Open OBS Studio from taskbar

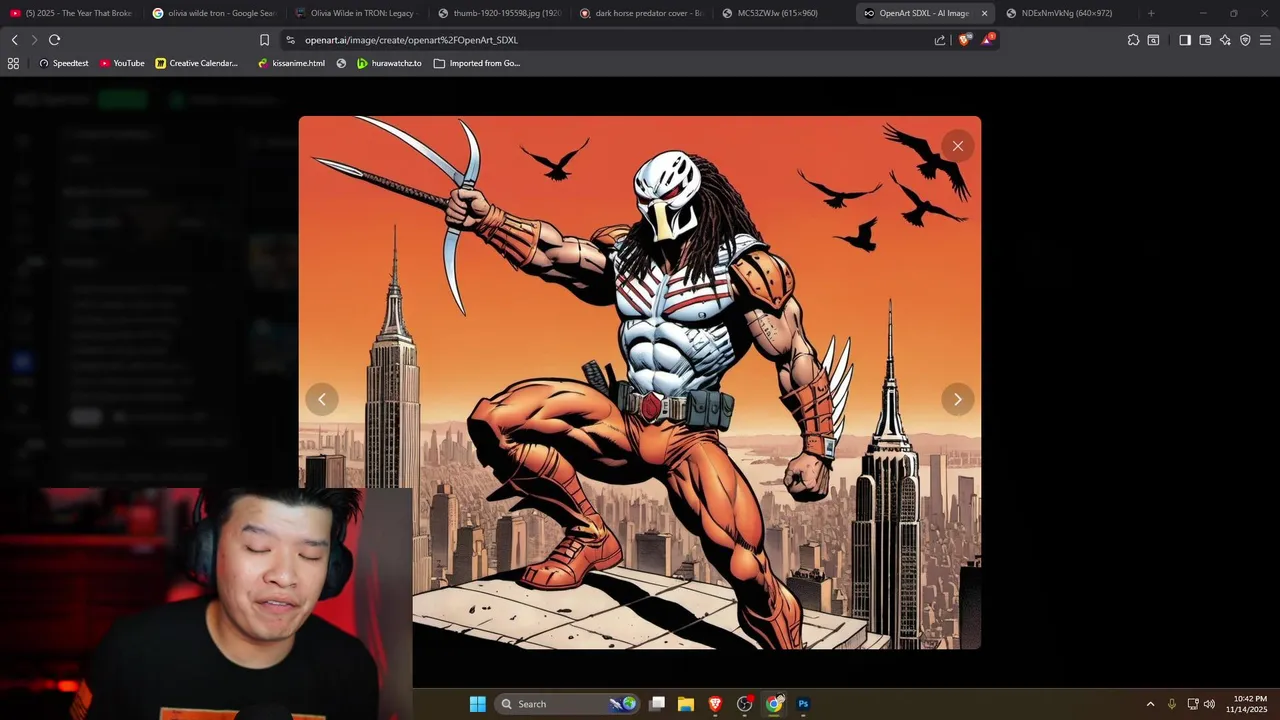[x=744, y=704]
